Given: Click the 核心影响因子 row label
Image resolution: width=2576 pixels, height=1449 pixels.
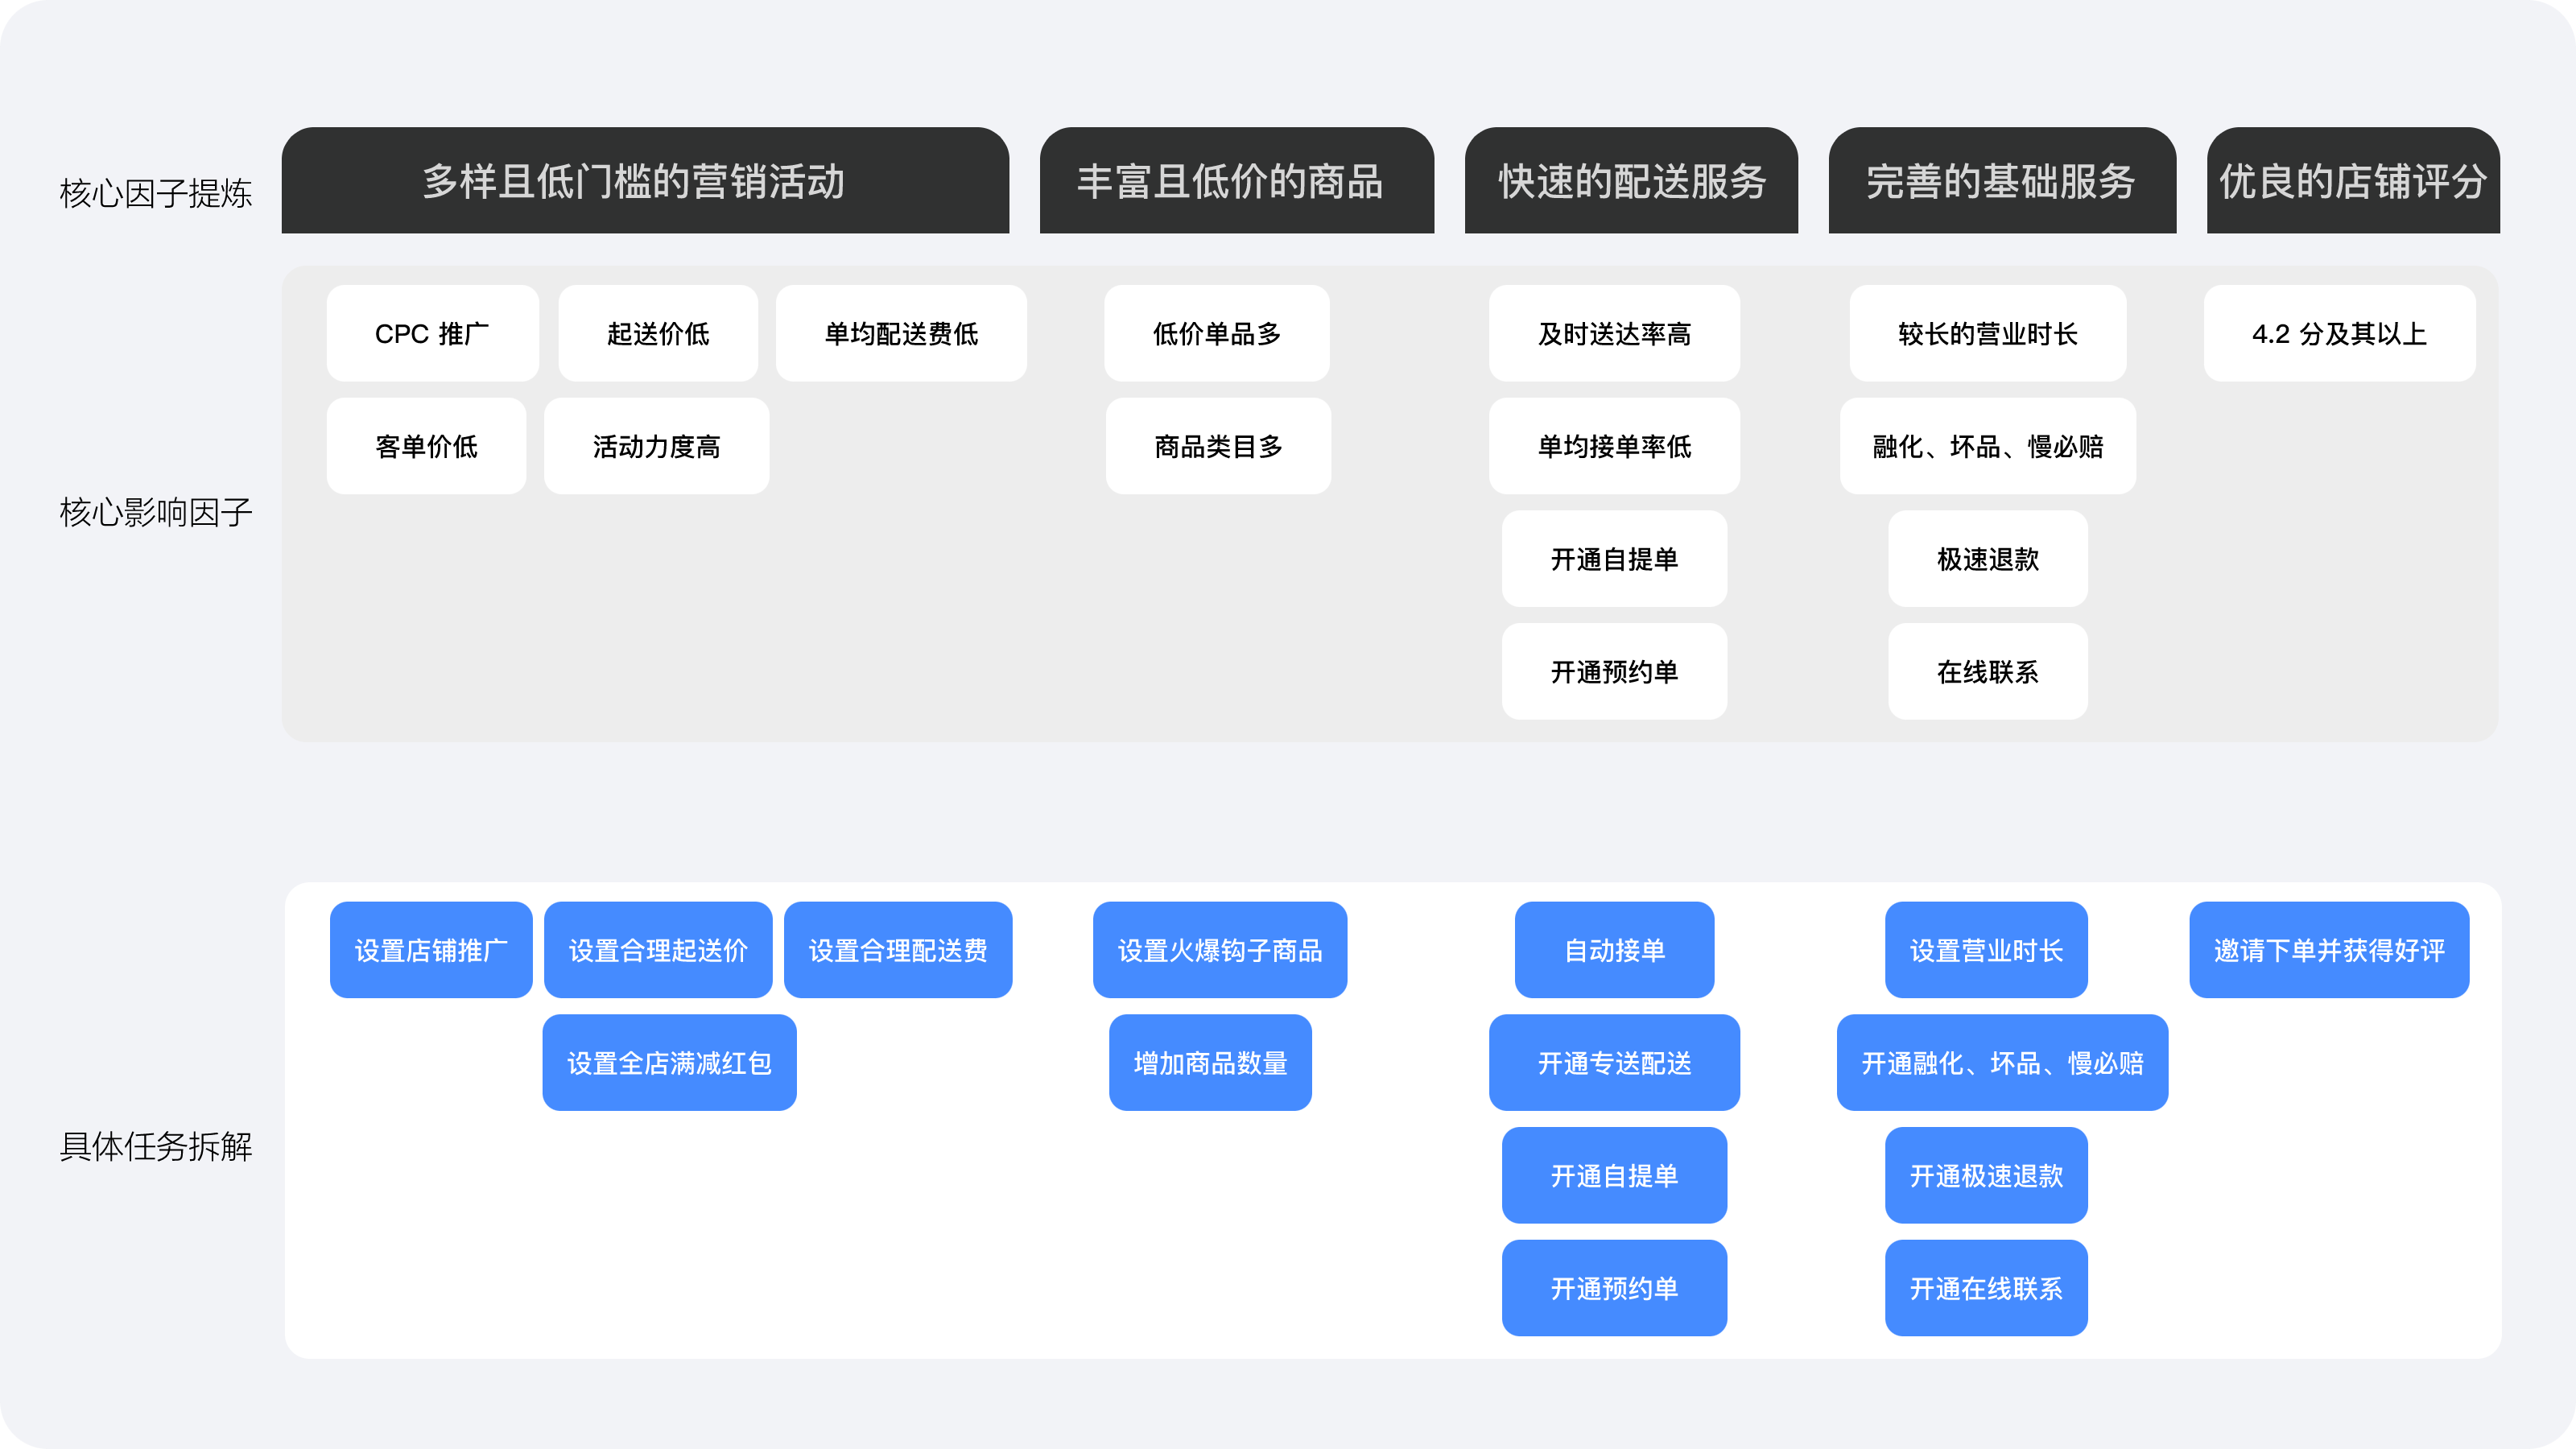Looking at the screenshot, I should point(156,512).
